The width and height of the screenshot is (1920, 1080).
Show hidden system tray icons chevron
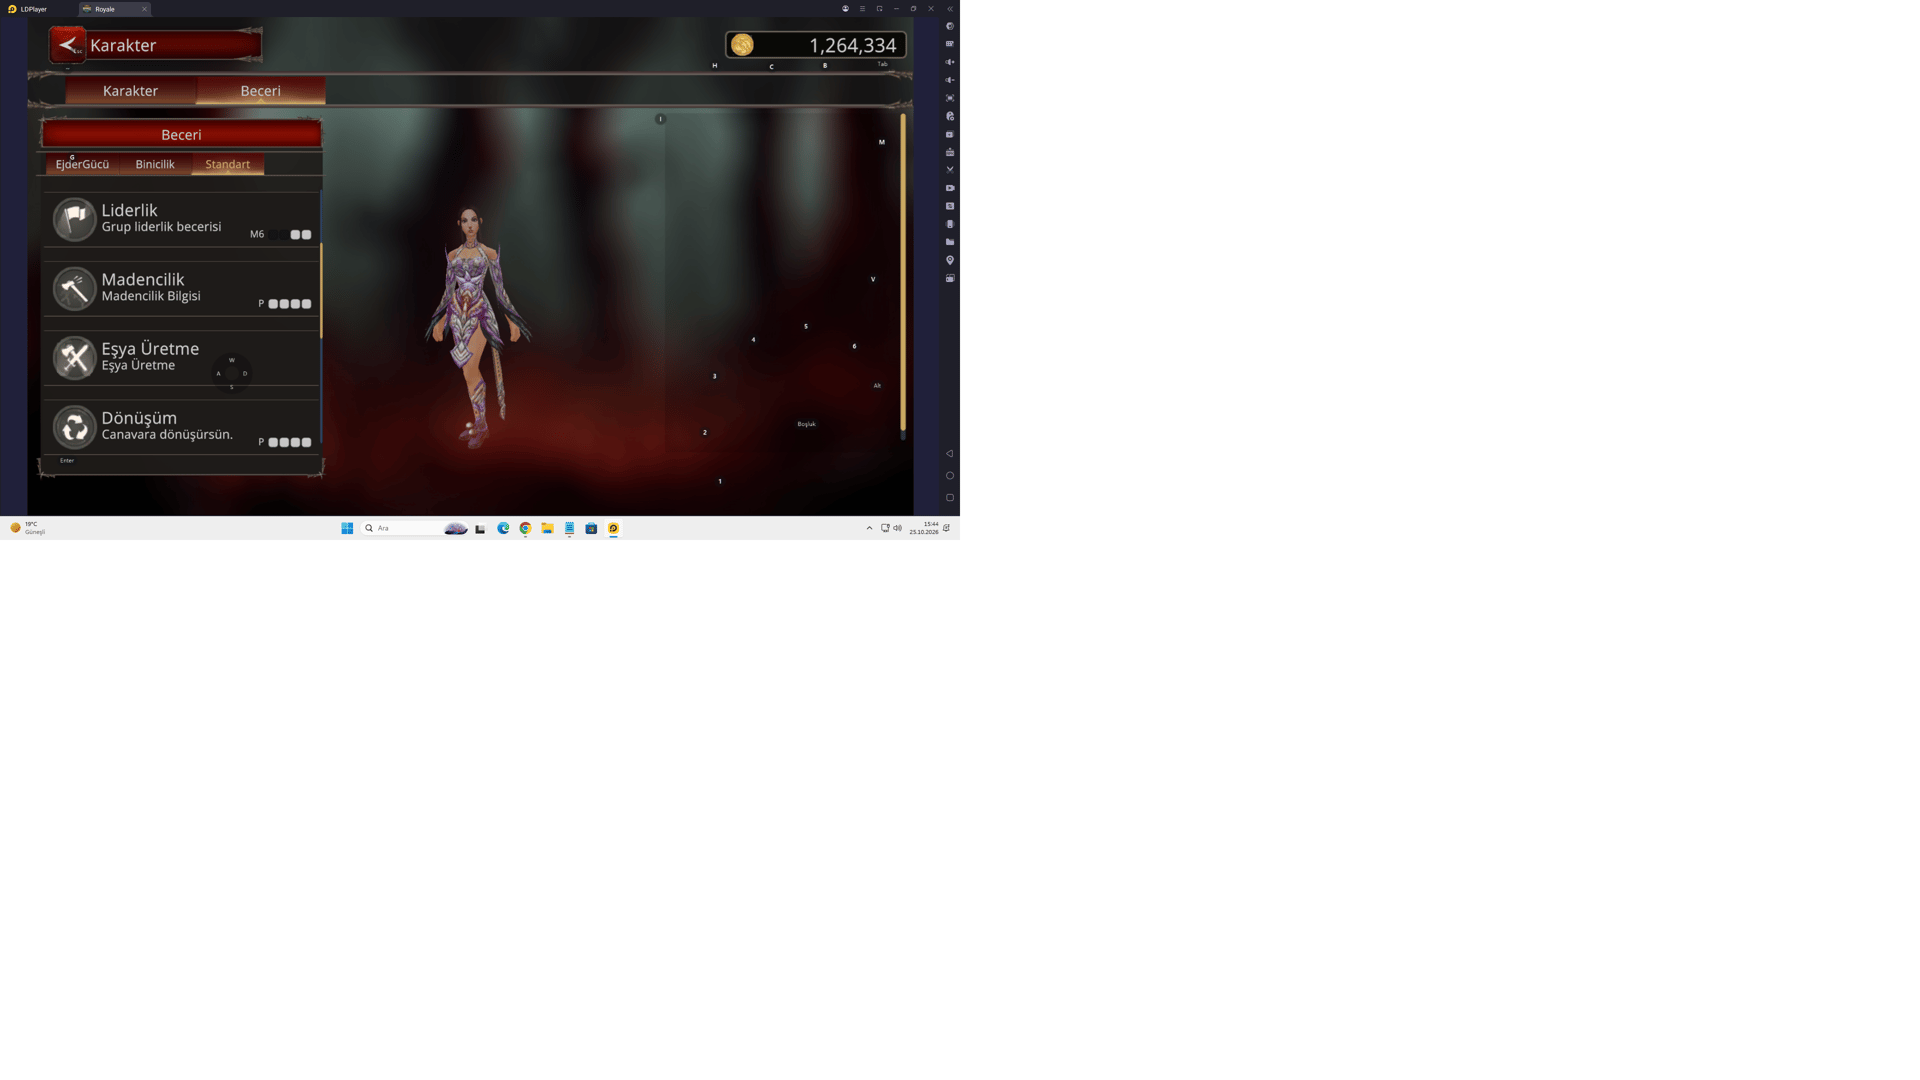(x=869, y=528)
